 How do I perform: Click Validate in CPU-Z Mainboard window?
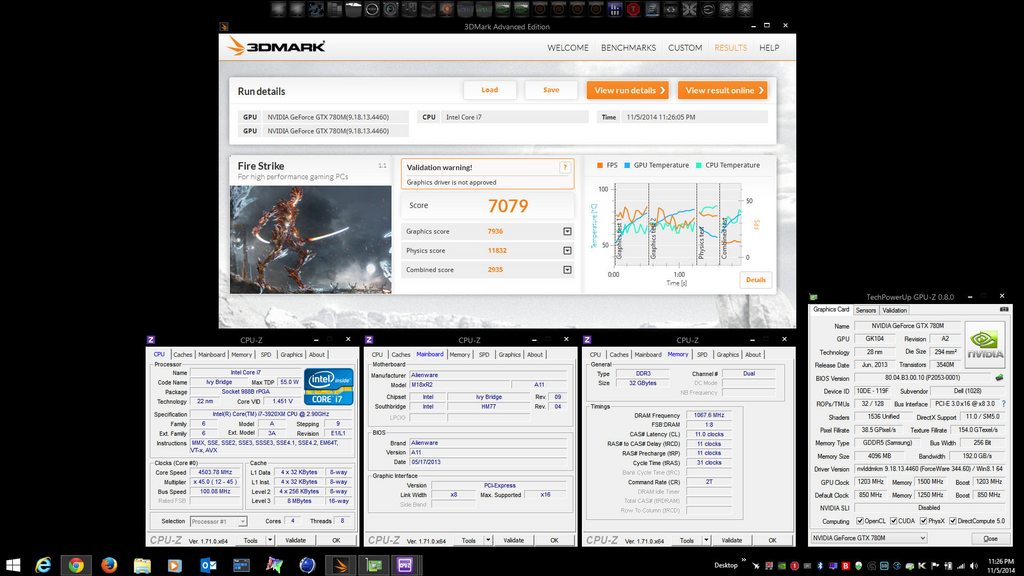point(513,540)
